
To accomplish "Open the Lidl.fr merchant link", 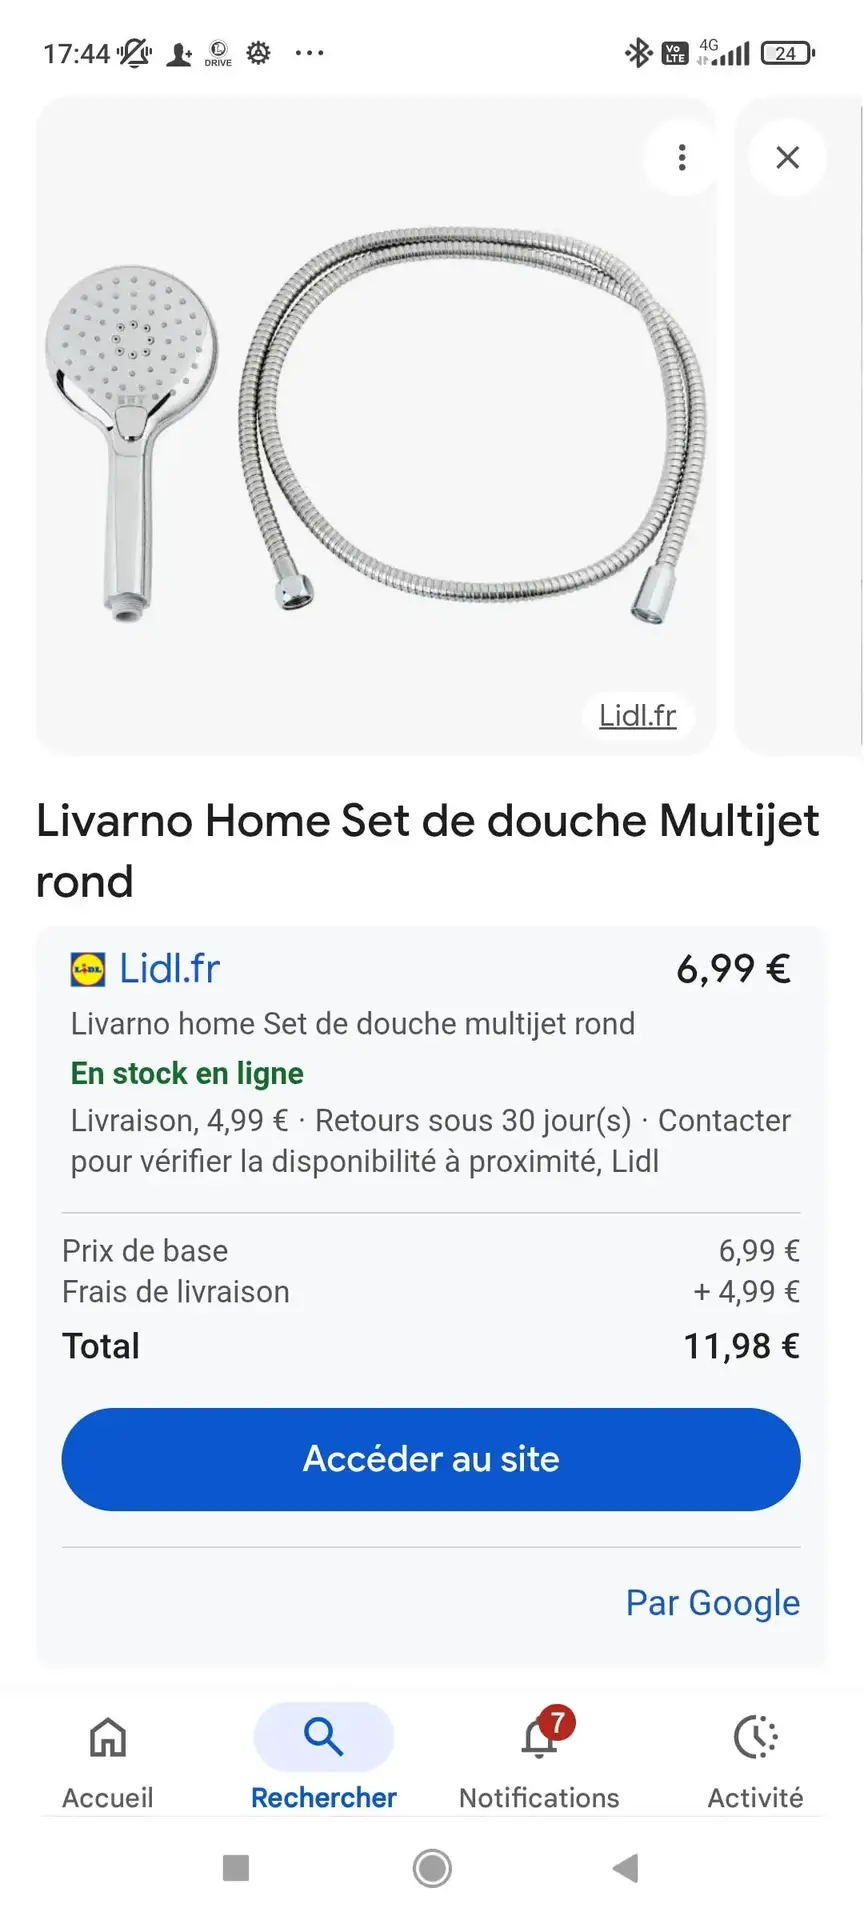I will pyautogui.click(x=169, y=968).
